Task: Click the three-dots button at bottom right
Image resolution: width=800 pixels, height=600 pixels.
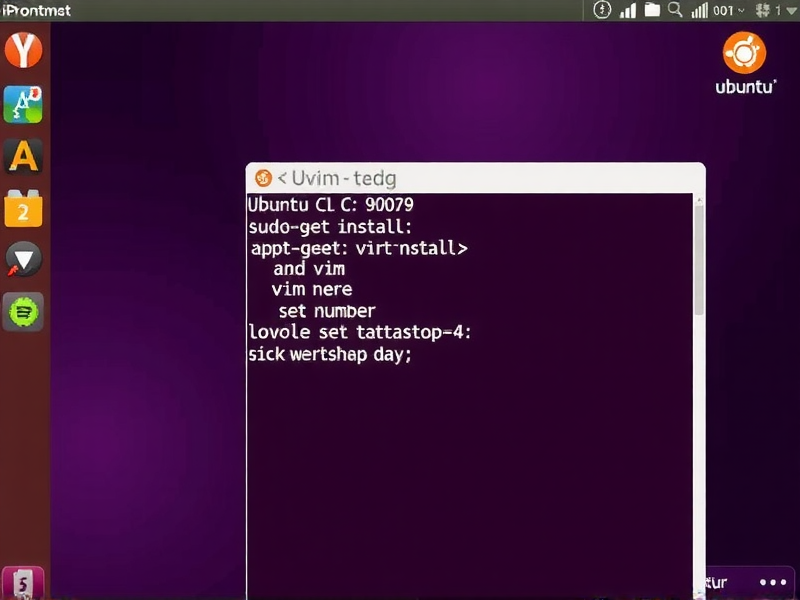Action: click(773, 582)
